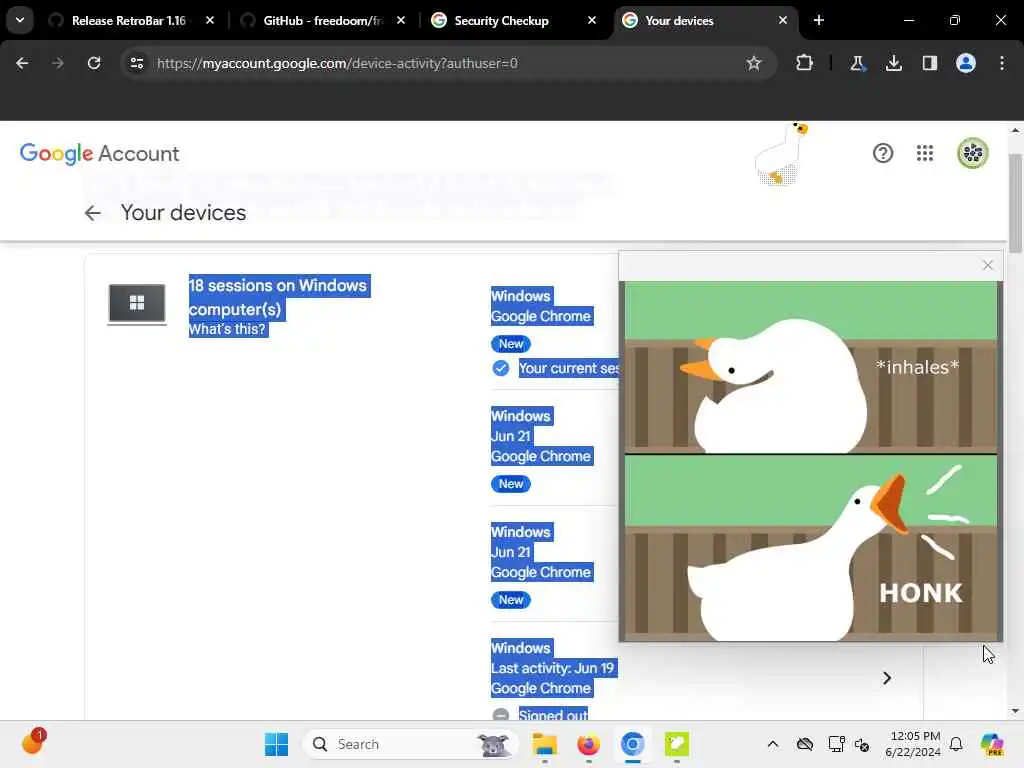
Task: Switch to GitHub freedoom tab
Action: point(323,21)
